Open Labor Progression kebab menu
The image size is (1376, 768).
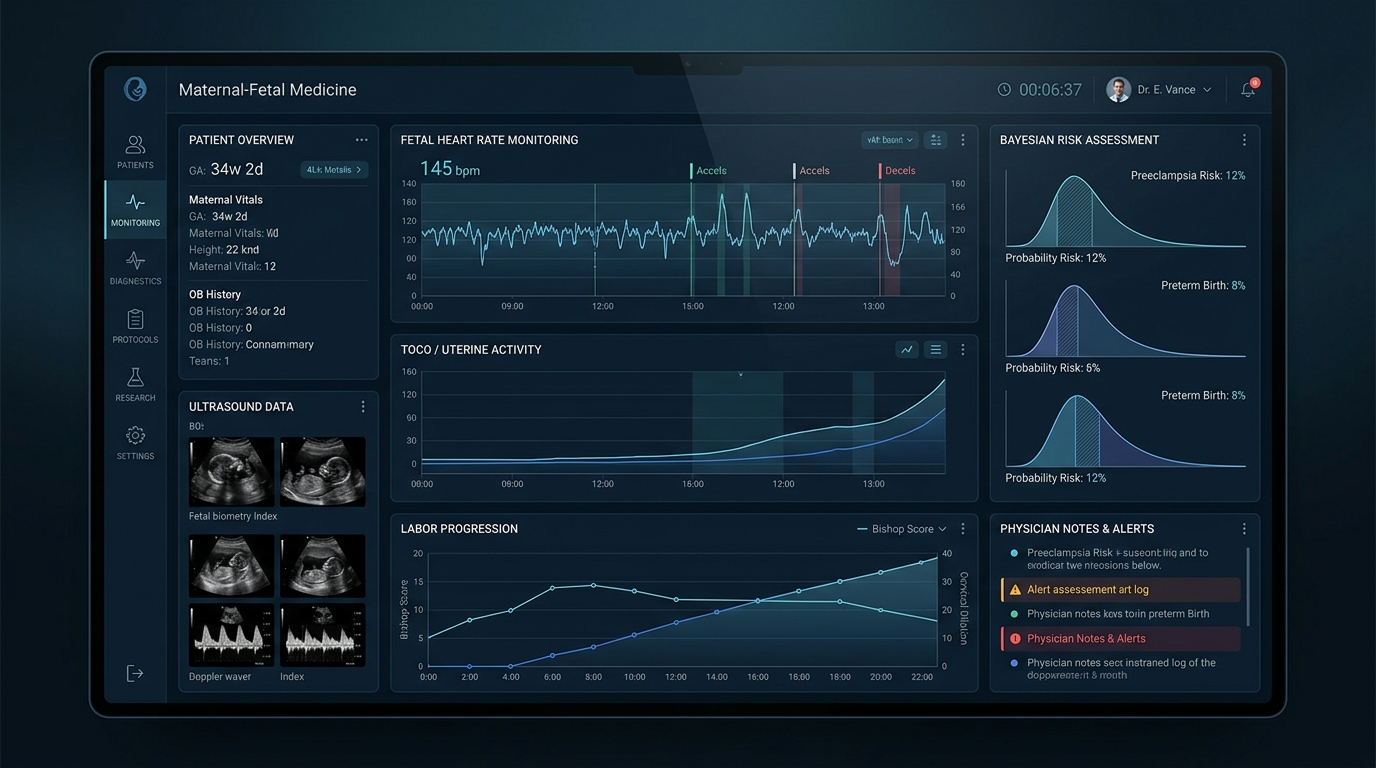(x=962, y=529)
